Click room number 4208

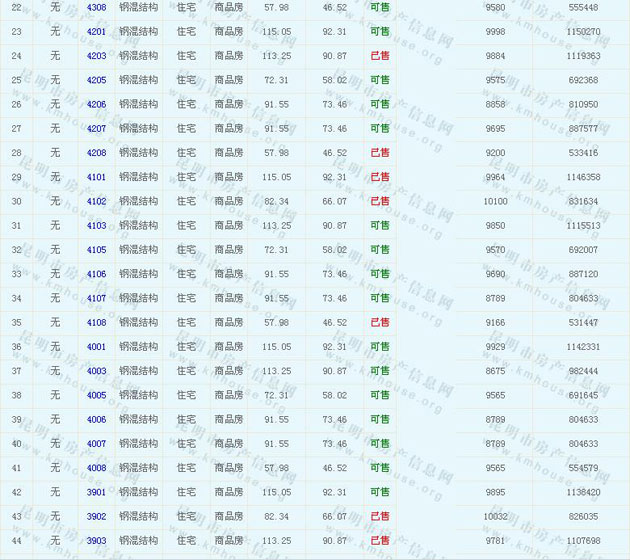(96, 153)
